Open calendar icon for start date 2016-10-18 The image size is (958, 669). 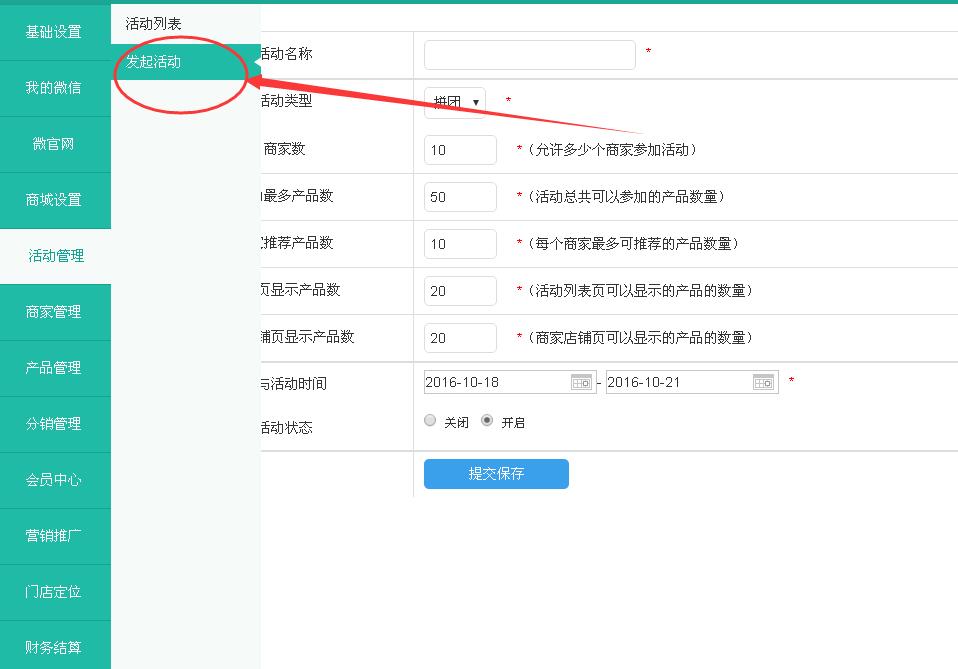(x=581, y=382)
